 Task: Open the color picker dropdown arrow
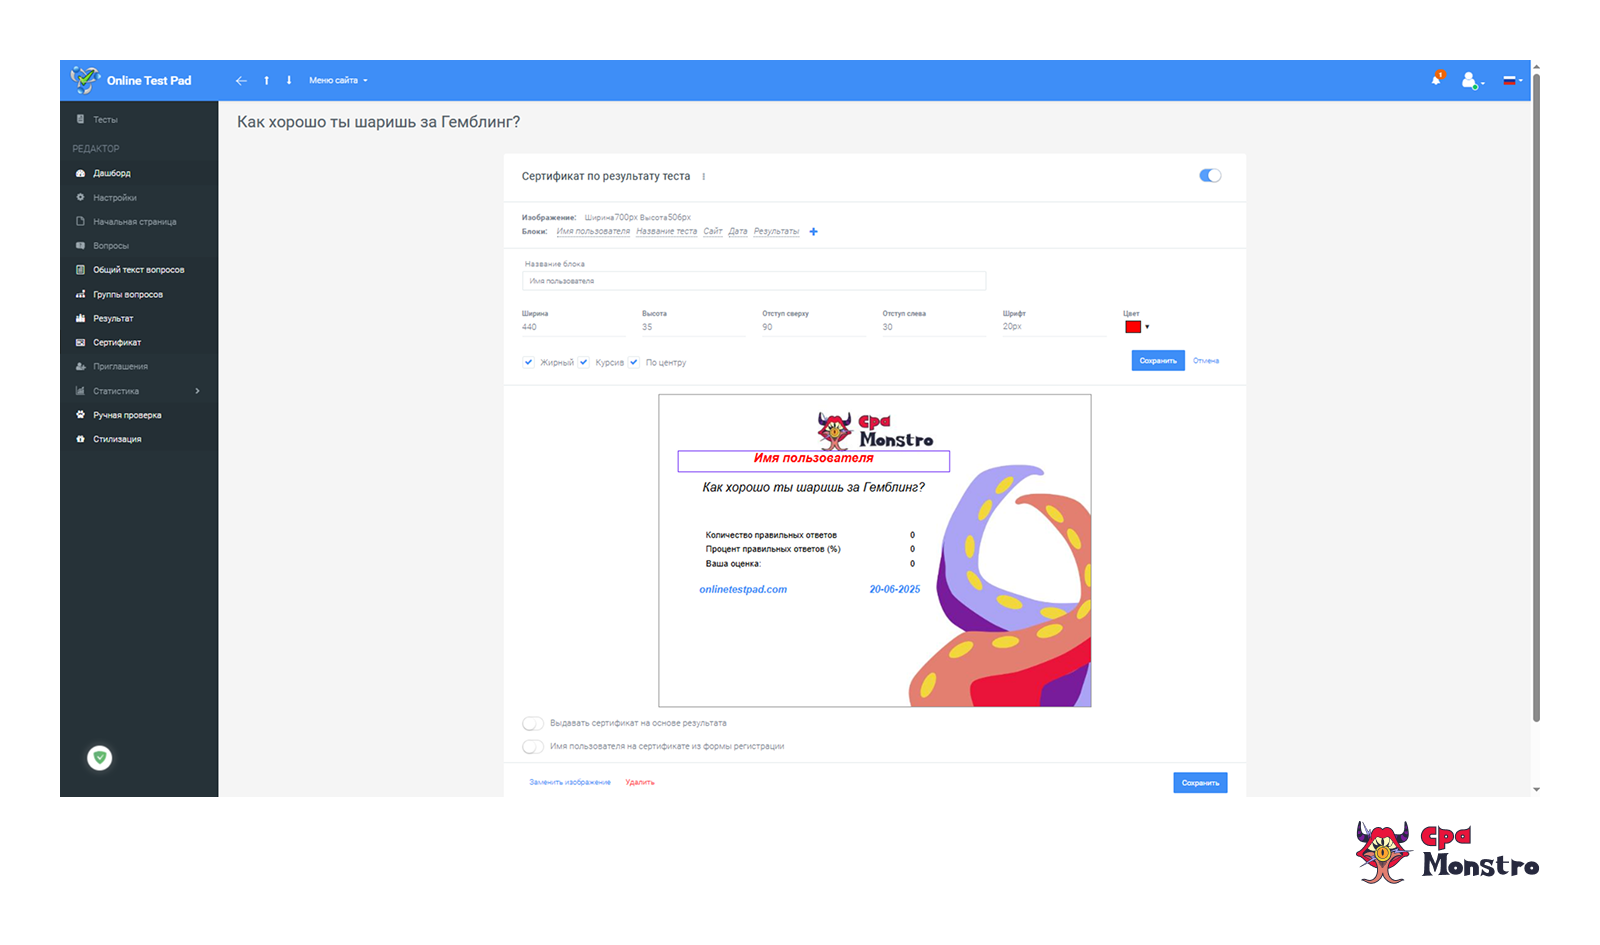[1147, 327]
